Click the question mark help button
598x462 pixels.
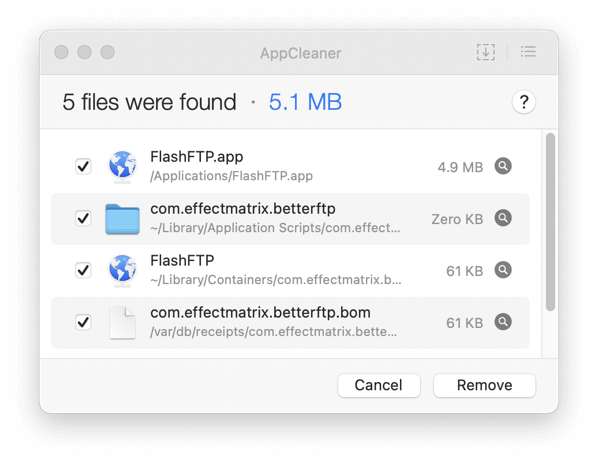click(524, 102)
